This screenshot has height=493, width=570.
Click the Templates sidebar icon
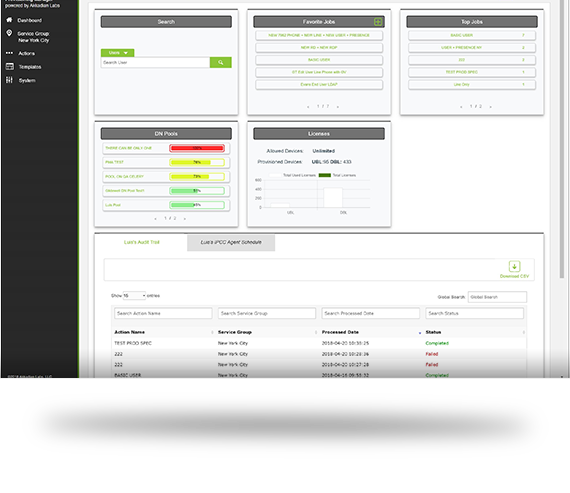point(10,67)
